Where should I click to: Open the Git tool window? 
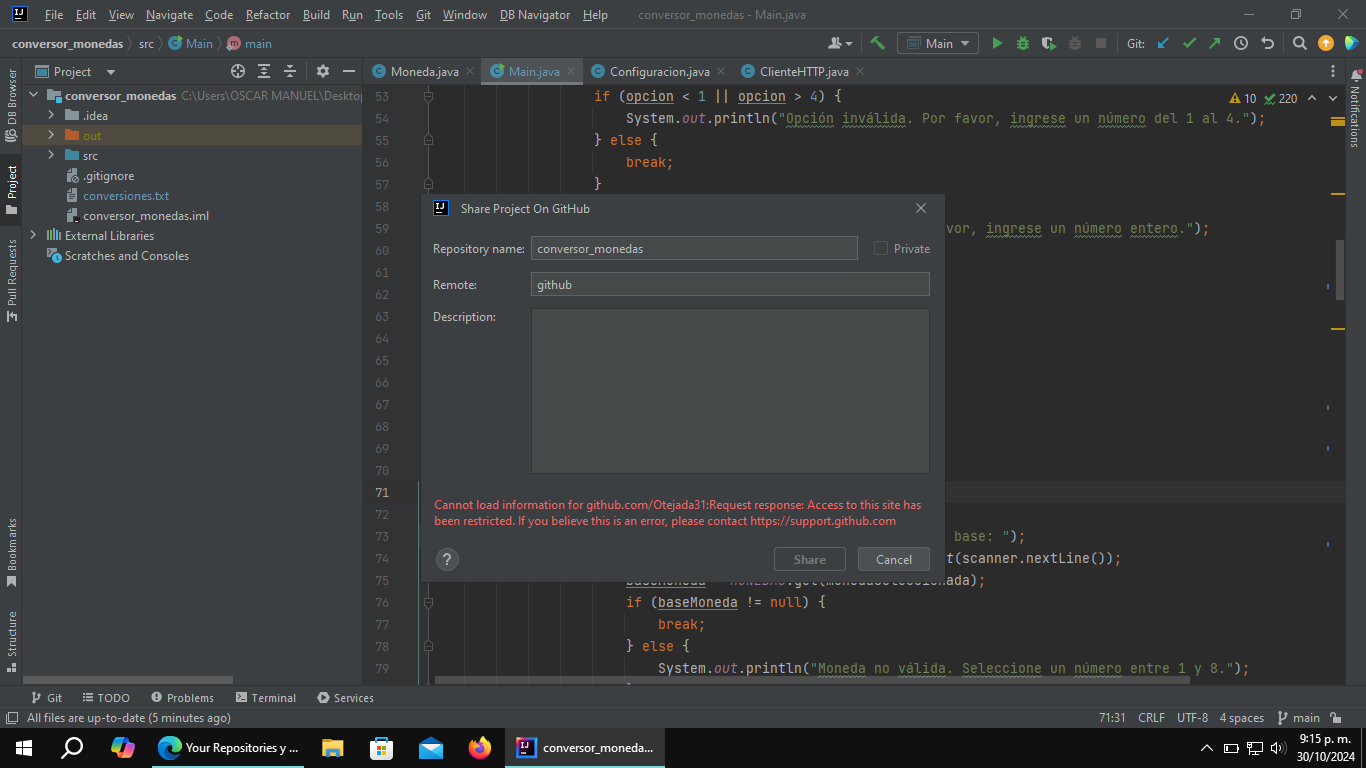click(x=46, y=697)
